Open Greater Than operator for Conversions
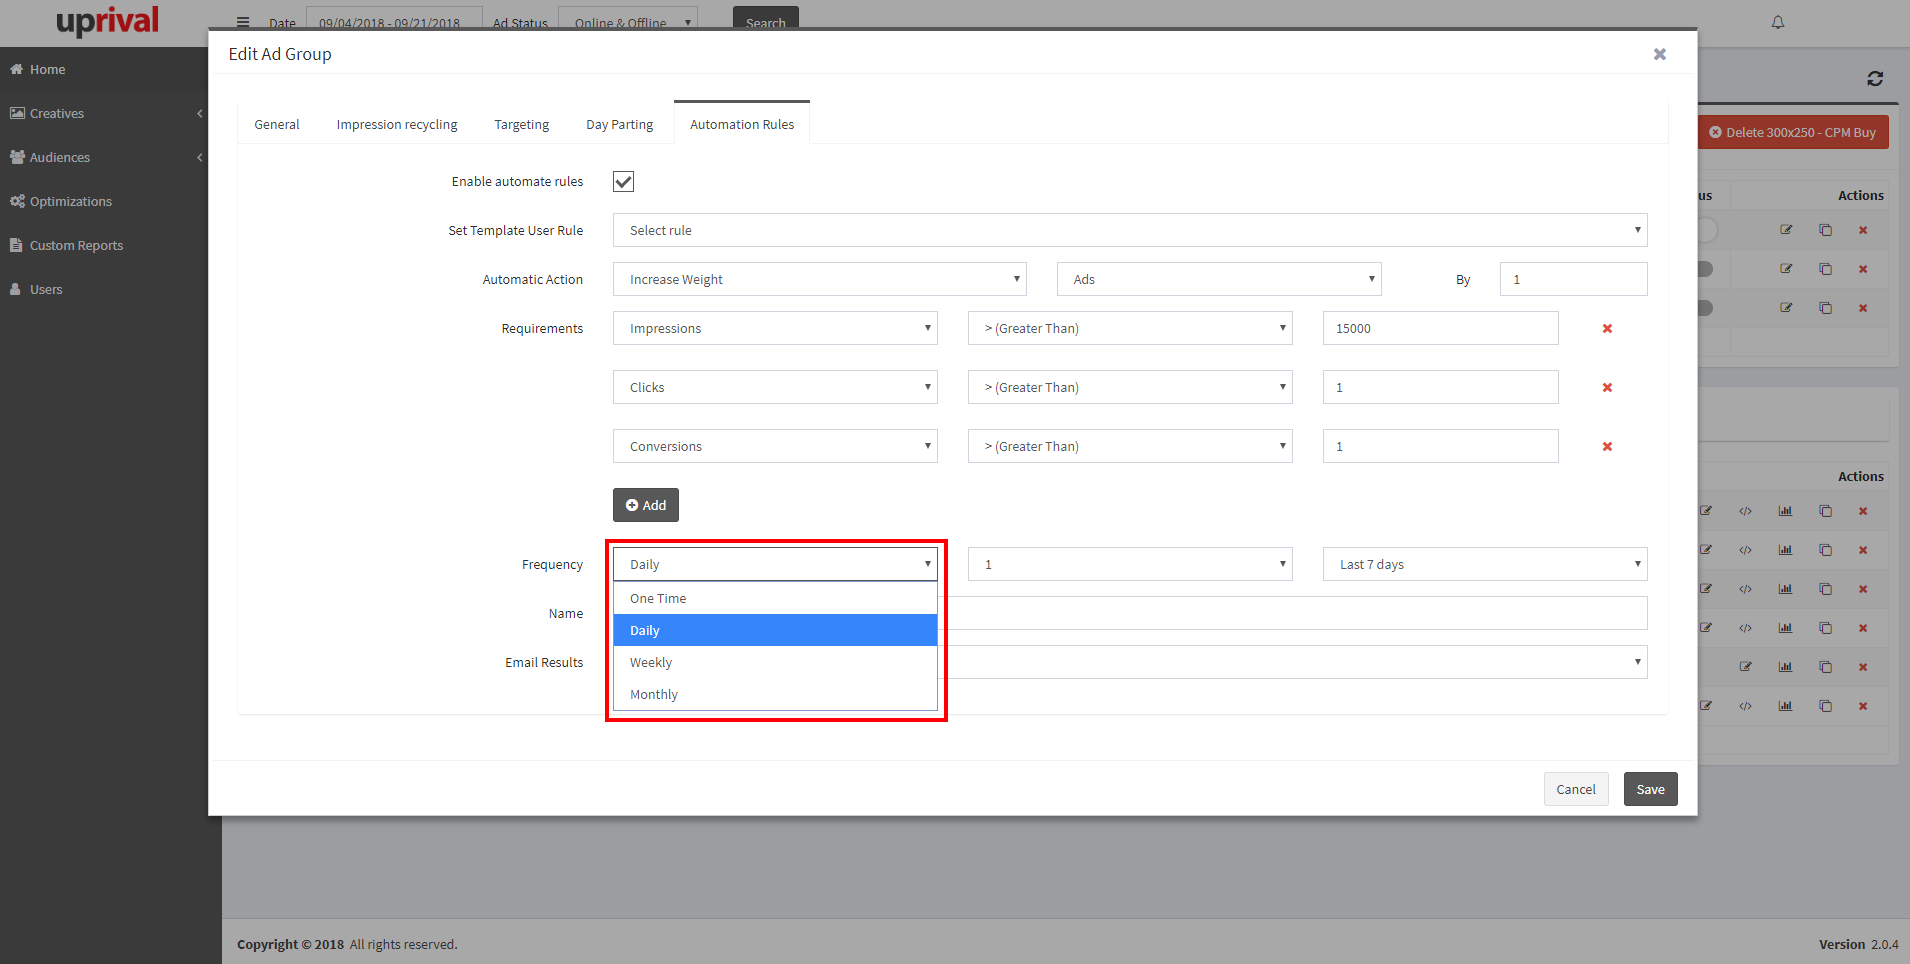The height and width of the screenshot is (964, 1910). click(x=1130, y=446)
